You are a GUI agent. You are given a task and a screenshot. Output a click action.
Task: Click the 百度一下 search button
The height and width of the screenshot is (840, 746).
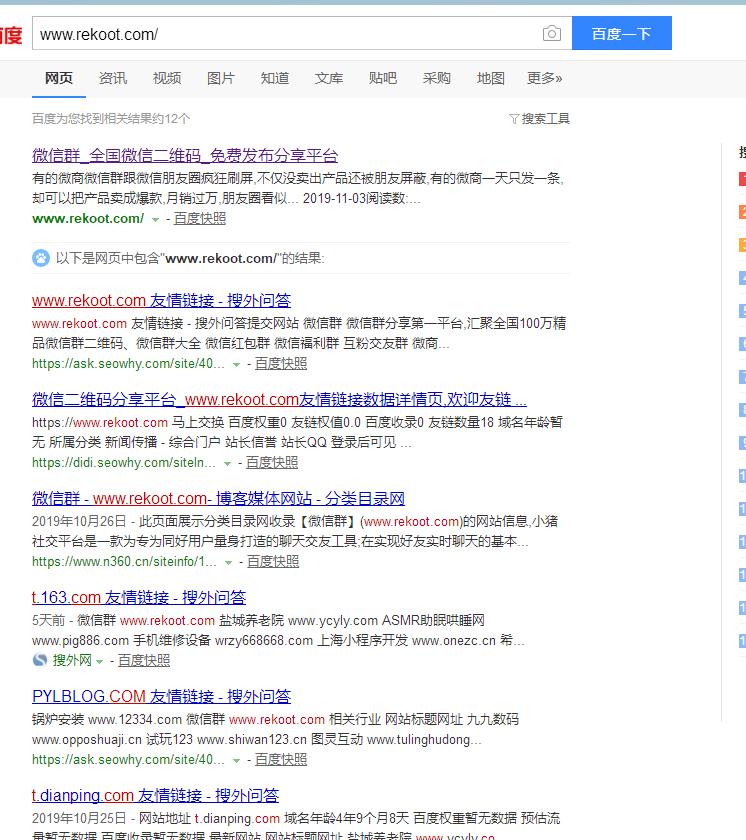pos(622,33)
